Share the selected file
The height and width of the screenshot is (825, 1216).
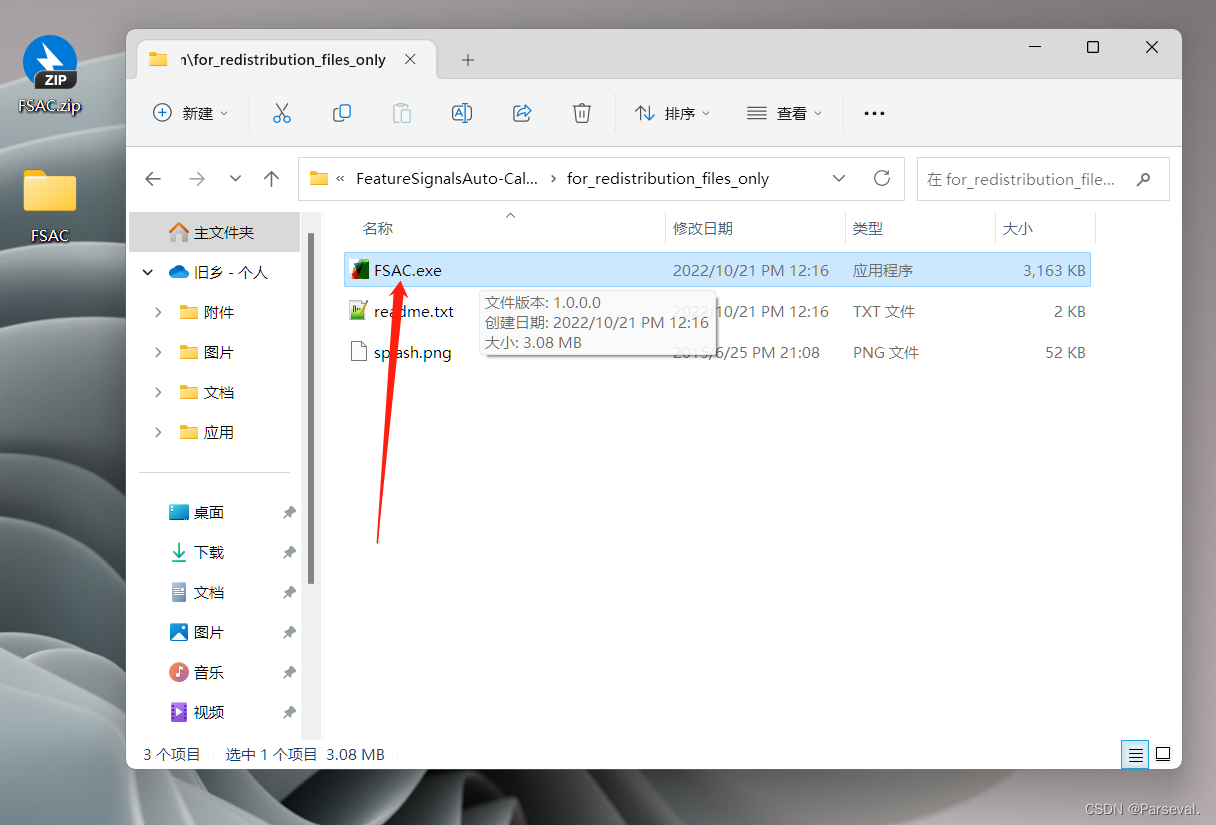[522, 113]
